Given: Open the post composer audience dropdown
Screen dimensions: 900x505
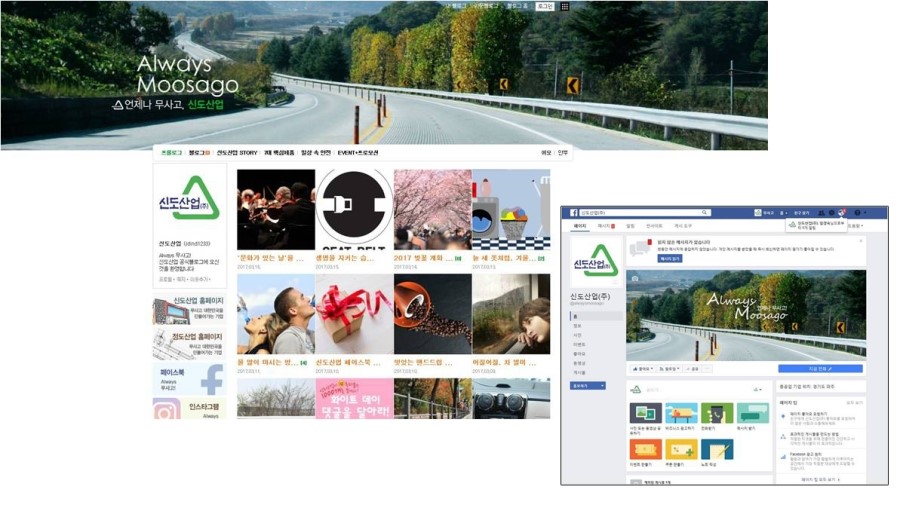Looking at the screenshot, I should point(758,390).
